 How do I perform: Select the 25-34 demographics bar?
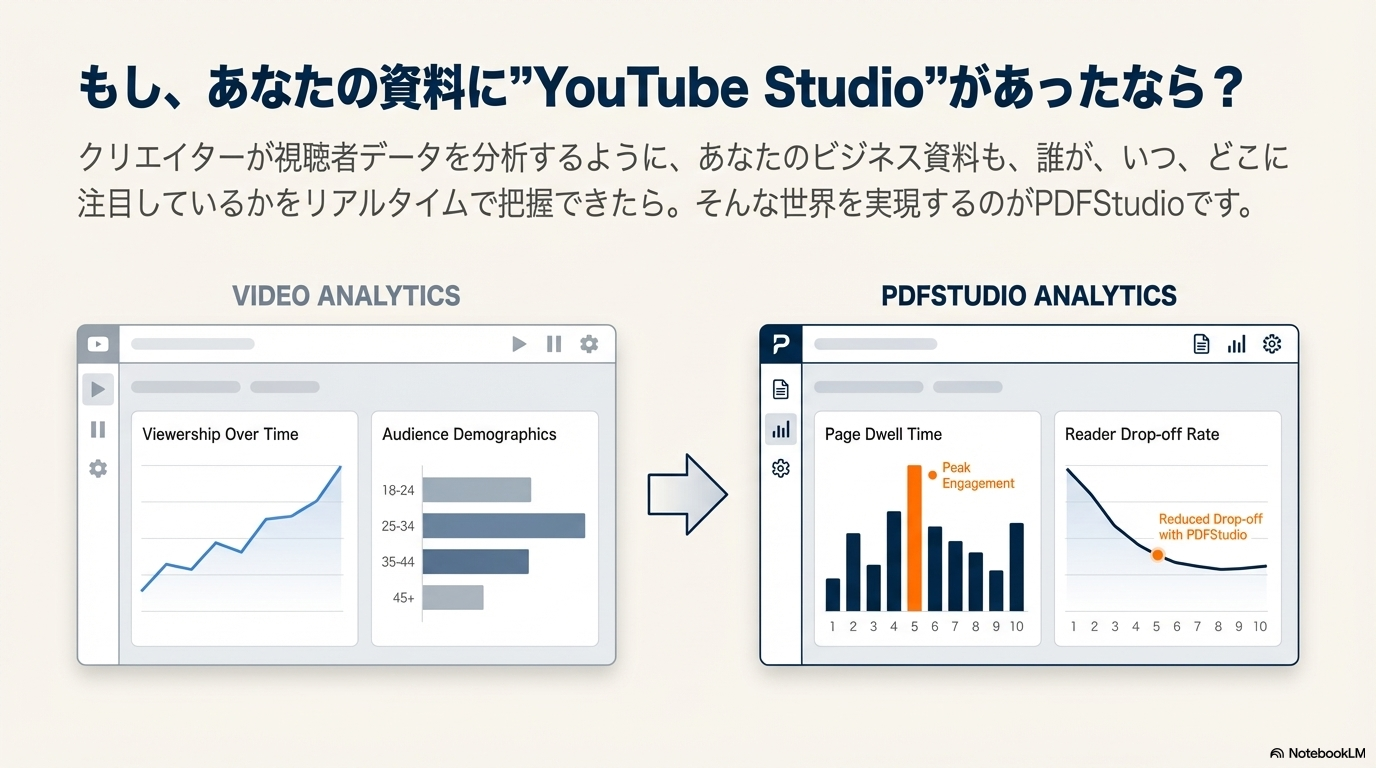(x=504, y=526)
